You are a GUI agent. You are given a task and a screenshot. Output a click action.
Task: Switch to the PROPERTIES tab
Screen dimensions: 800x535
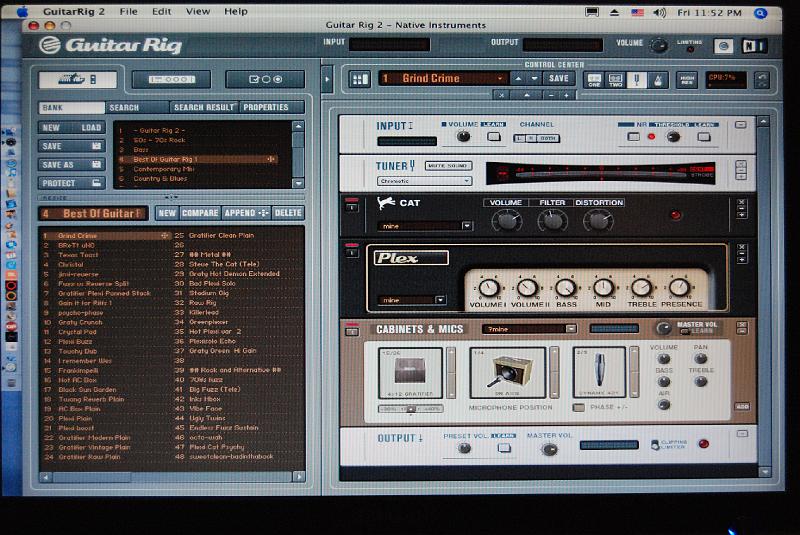[272, 107]
